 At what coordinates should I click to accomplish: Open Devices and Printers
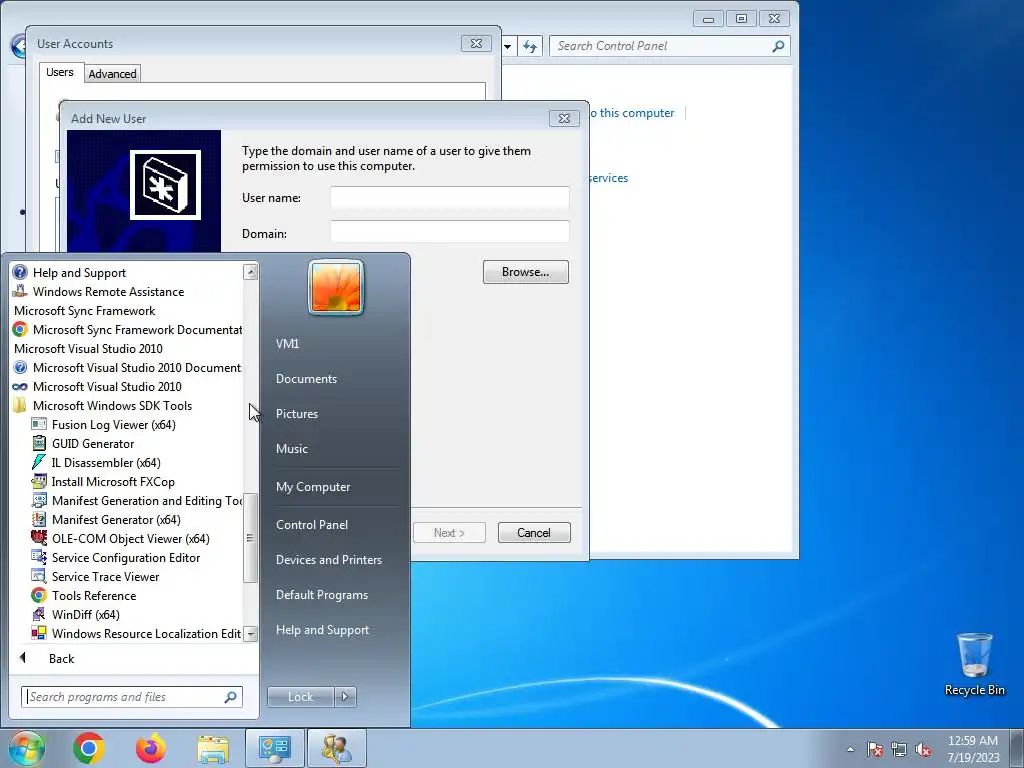(x=328, y=560)
